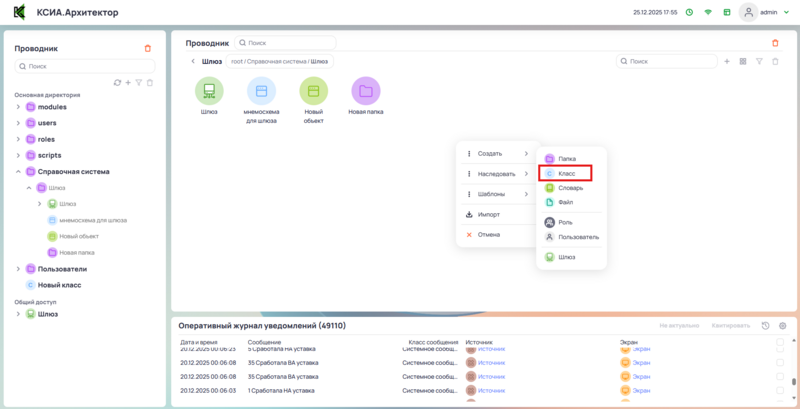Screen dimensions: 800x409
Task: Choose Импорт from the context menu
Action: pos(489,214)
